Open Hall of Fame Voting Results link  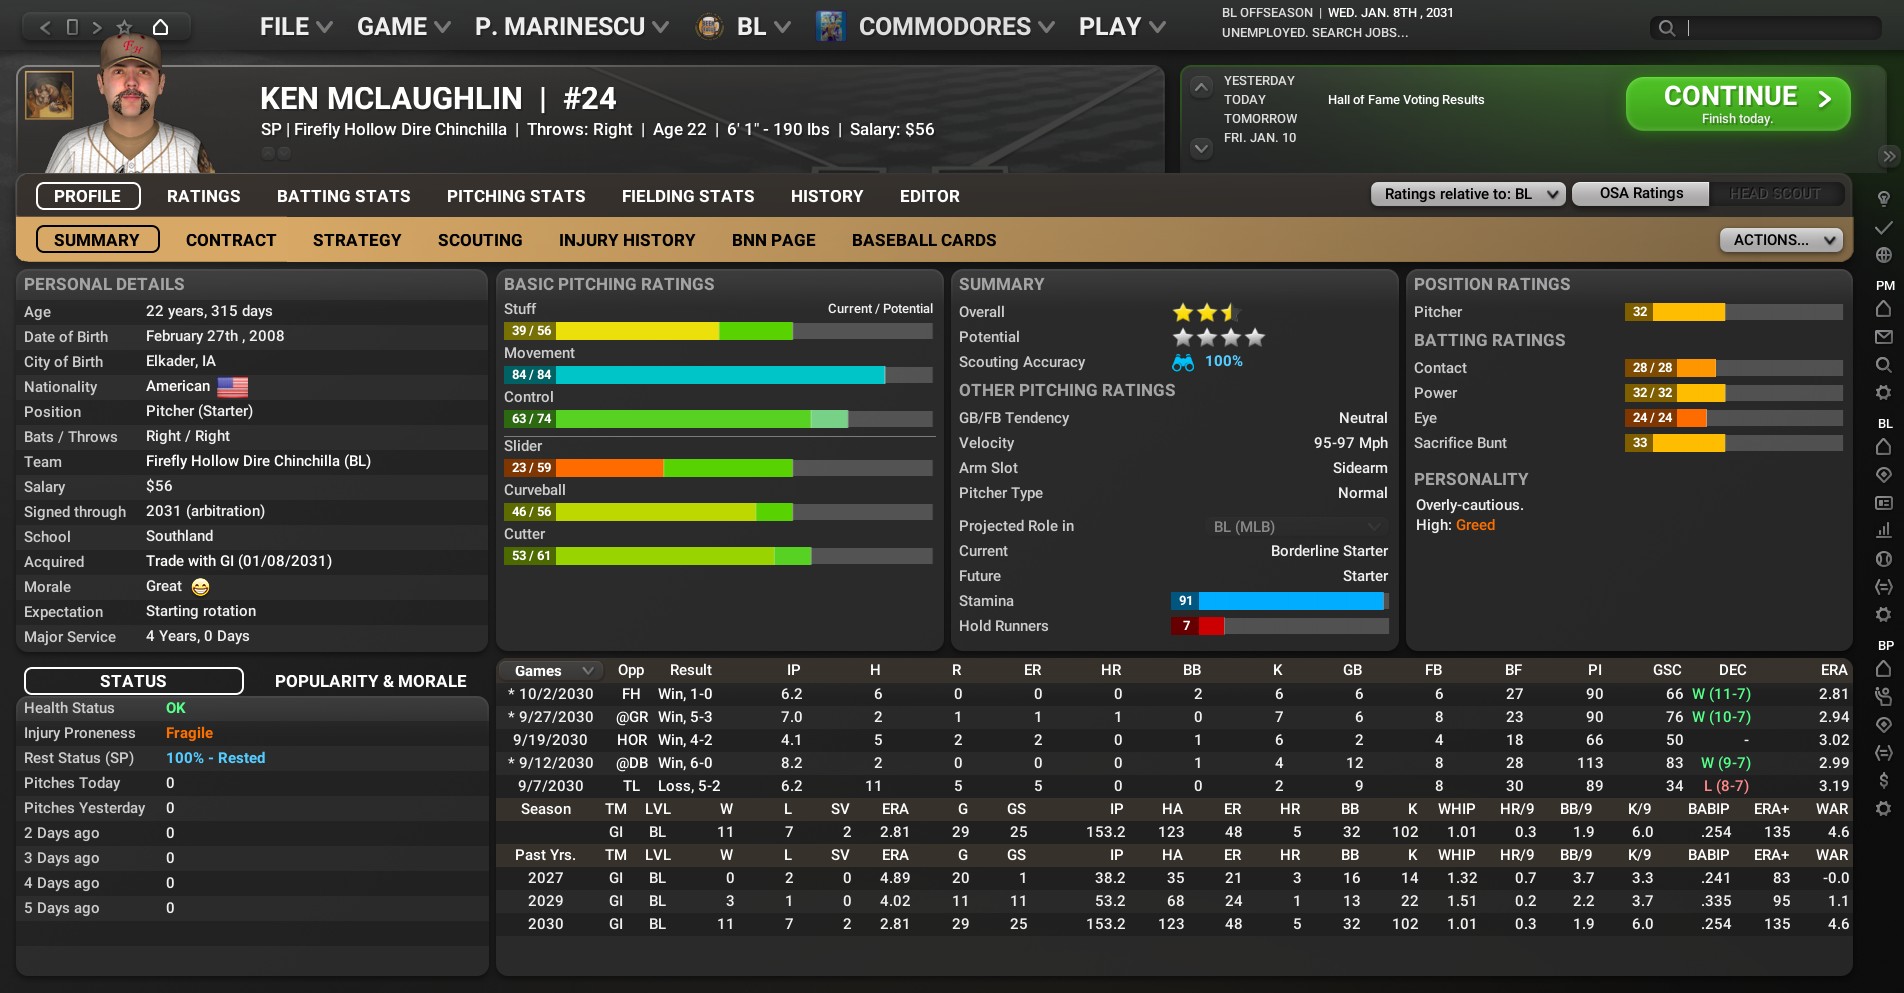click(x=1406, y=100)
